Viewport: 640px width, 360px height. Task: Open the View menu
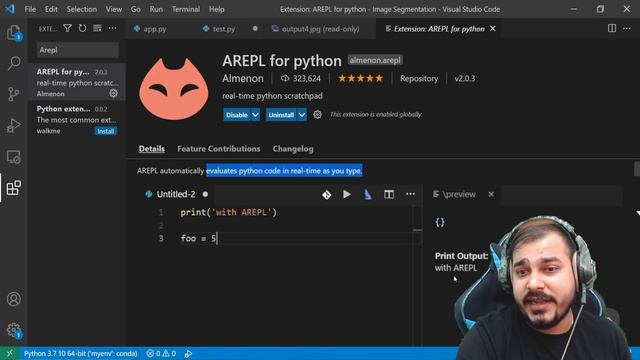click(114, 9)
